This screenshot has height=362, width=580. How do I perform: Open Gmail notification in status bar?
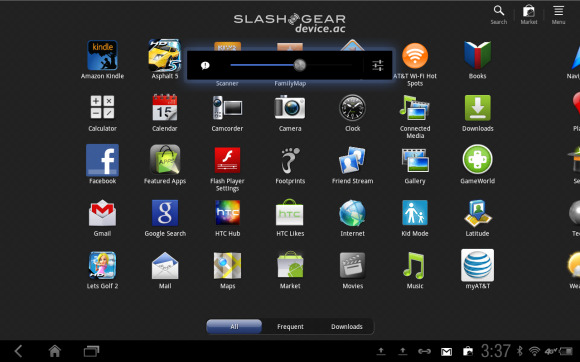tap(446, 351)
